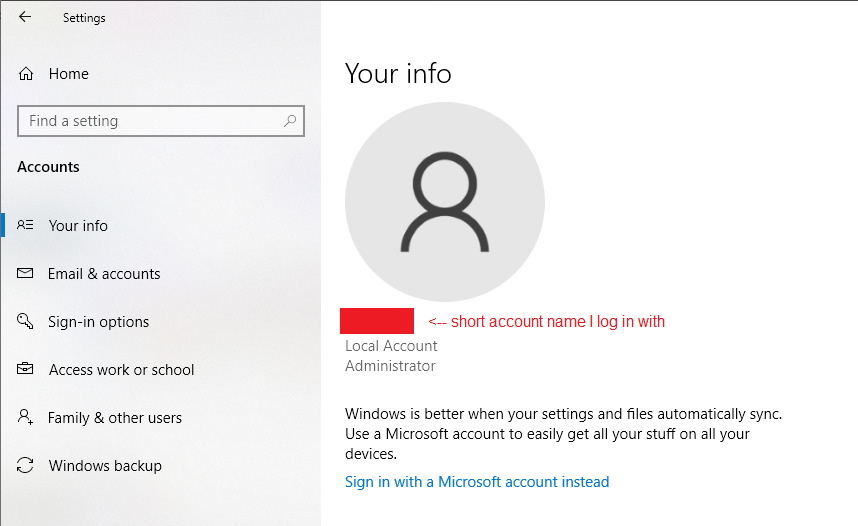The width and height of the screenshot is (858, 526).
Task: Click the default profile avatar picture
Action: pyautogui.click(x=444, y=202)
